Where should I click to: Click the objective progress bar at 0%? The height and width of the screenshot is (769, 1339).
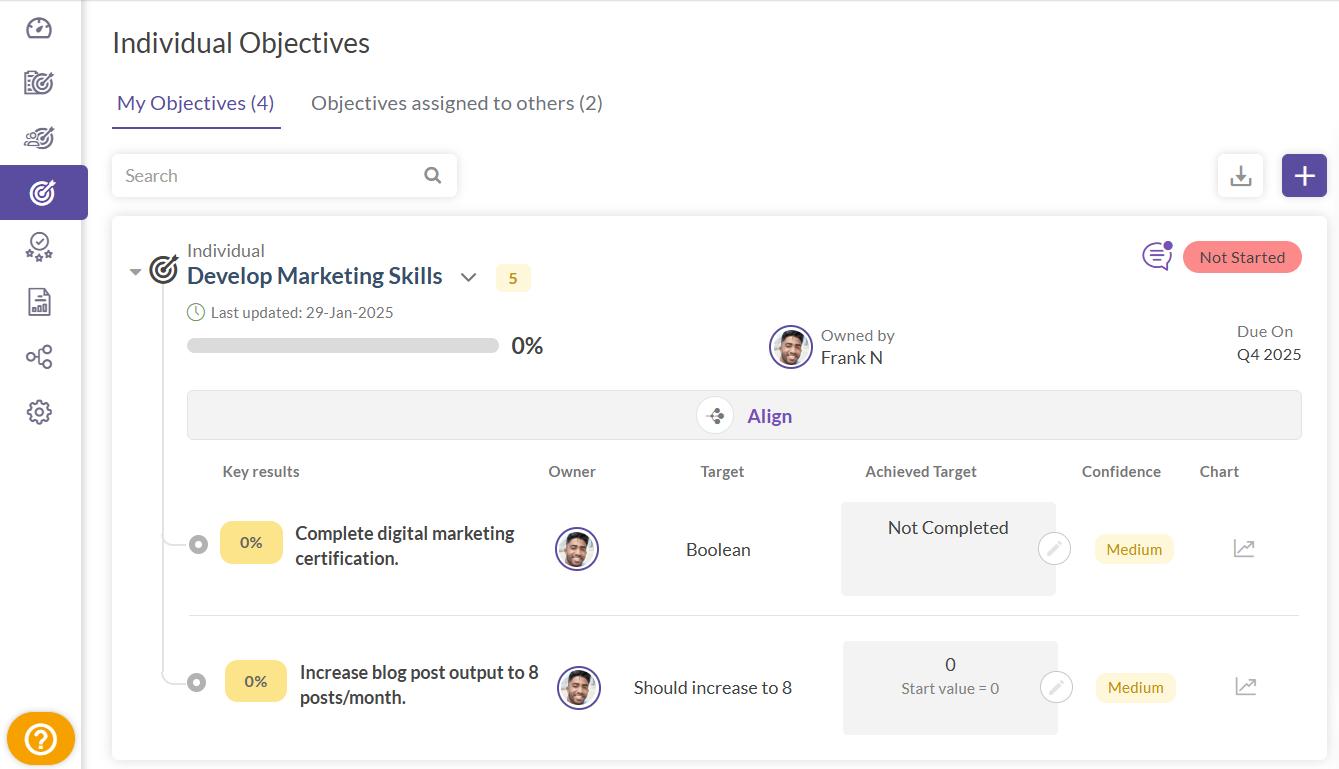point(342,346)
